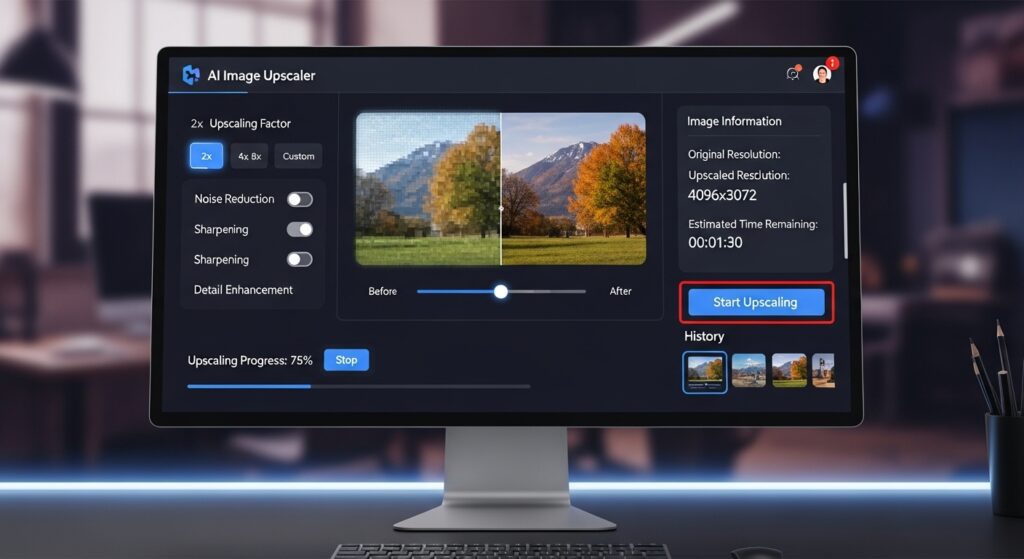Click the Before label under the preview
This screenshot has width=1024, height=559.
pos(383,291)
